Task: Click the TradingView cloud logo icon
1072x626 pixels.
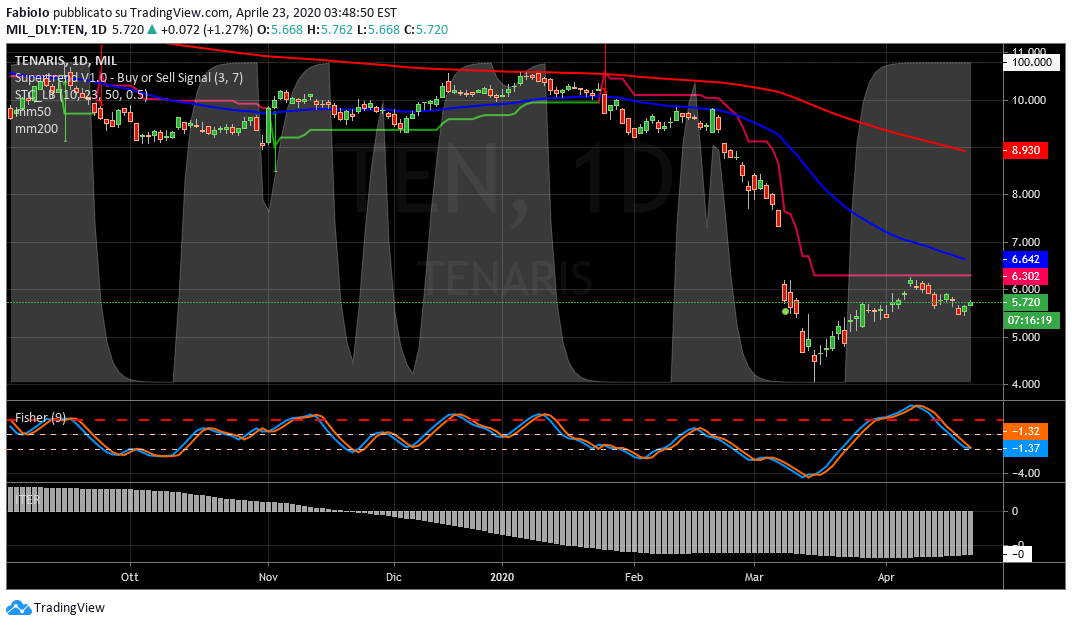Action: (x=18, y=607)
